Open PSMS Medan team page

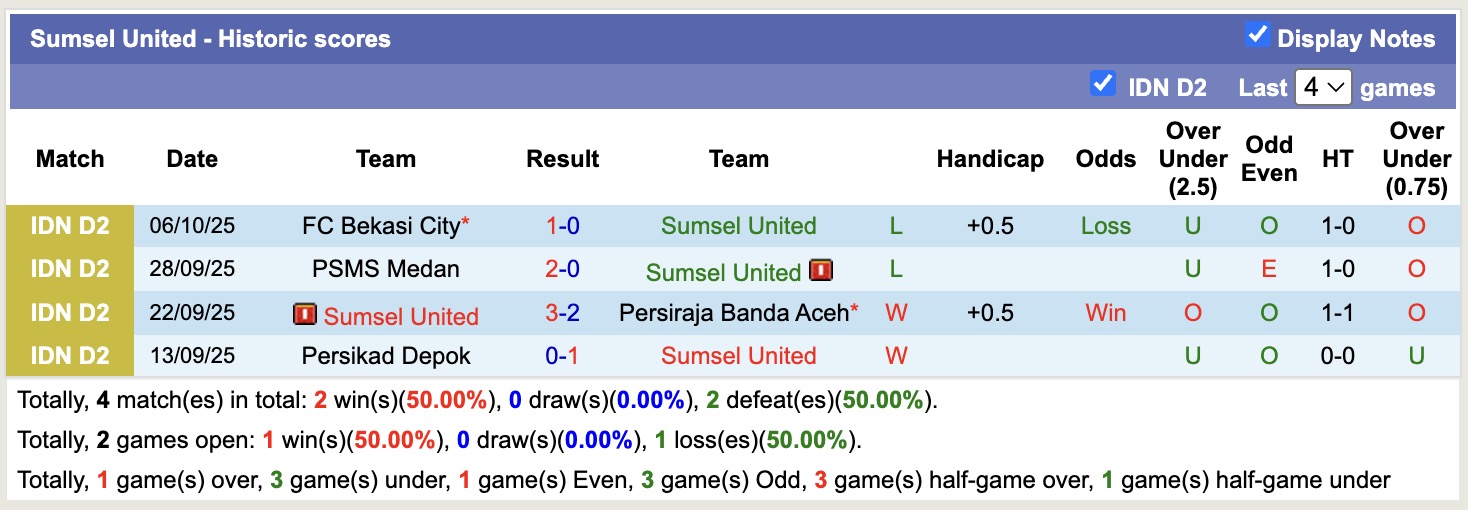(385, 269)
